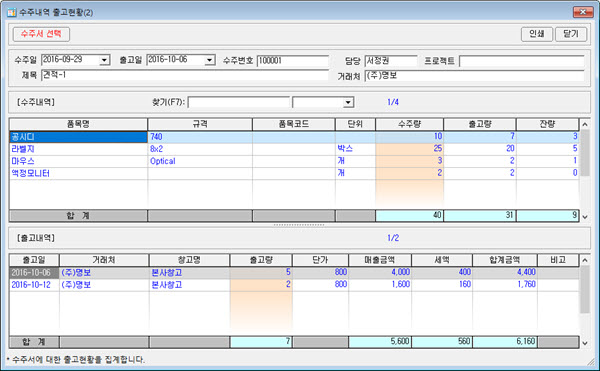Click the 거래처 header in the shipment table
This screenshot has width=600, height=371.
tap(104, 260)
